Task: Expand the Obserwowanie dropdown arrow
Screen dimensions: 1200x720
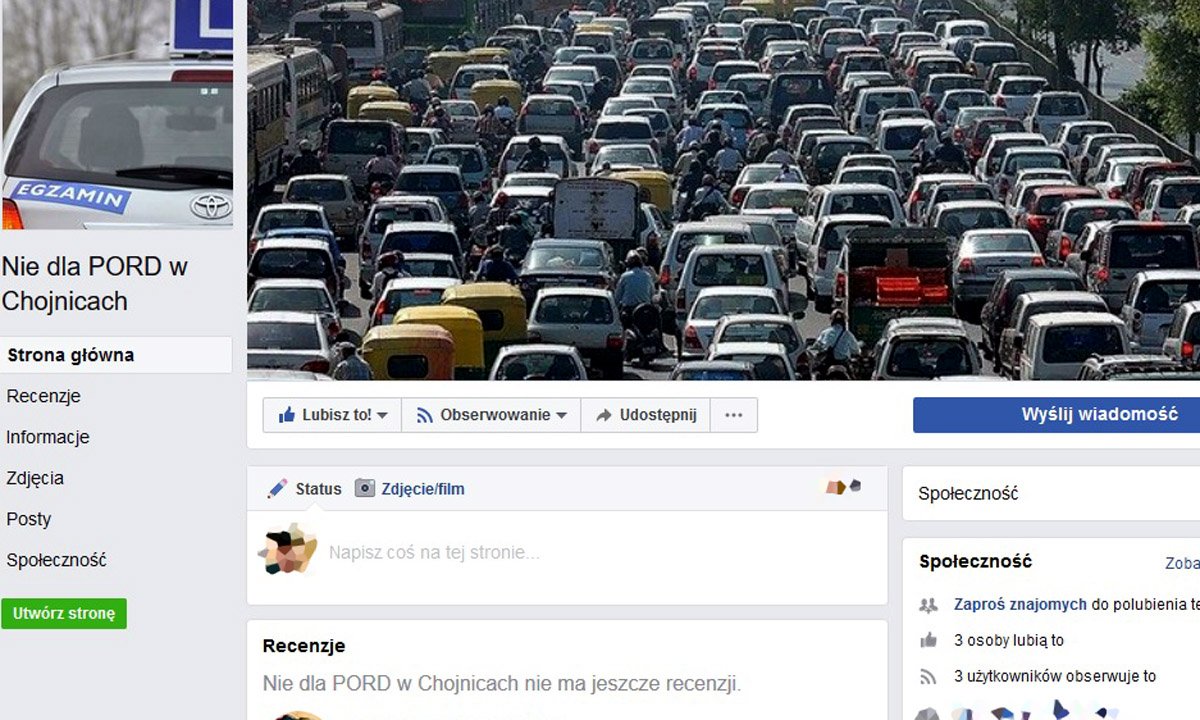Action: click(x=561, y=416)
